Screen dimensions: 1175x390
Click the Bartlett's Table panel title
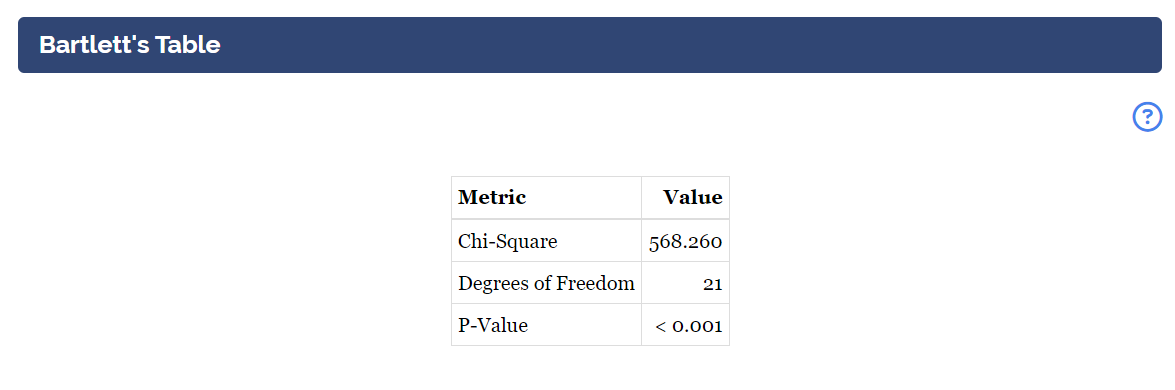130,45
